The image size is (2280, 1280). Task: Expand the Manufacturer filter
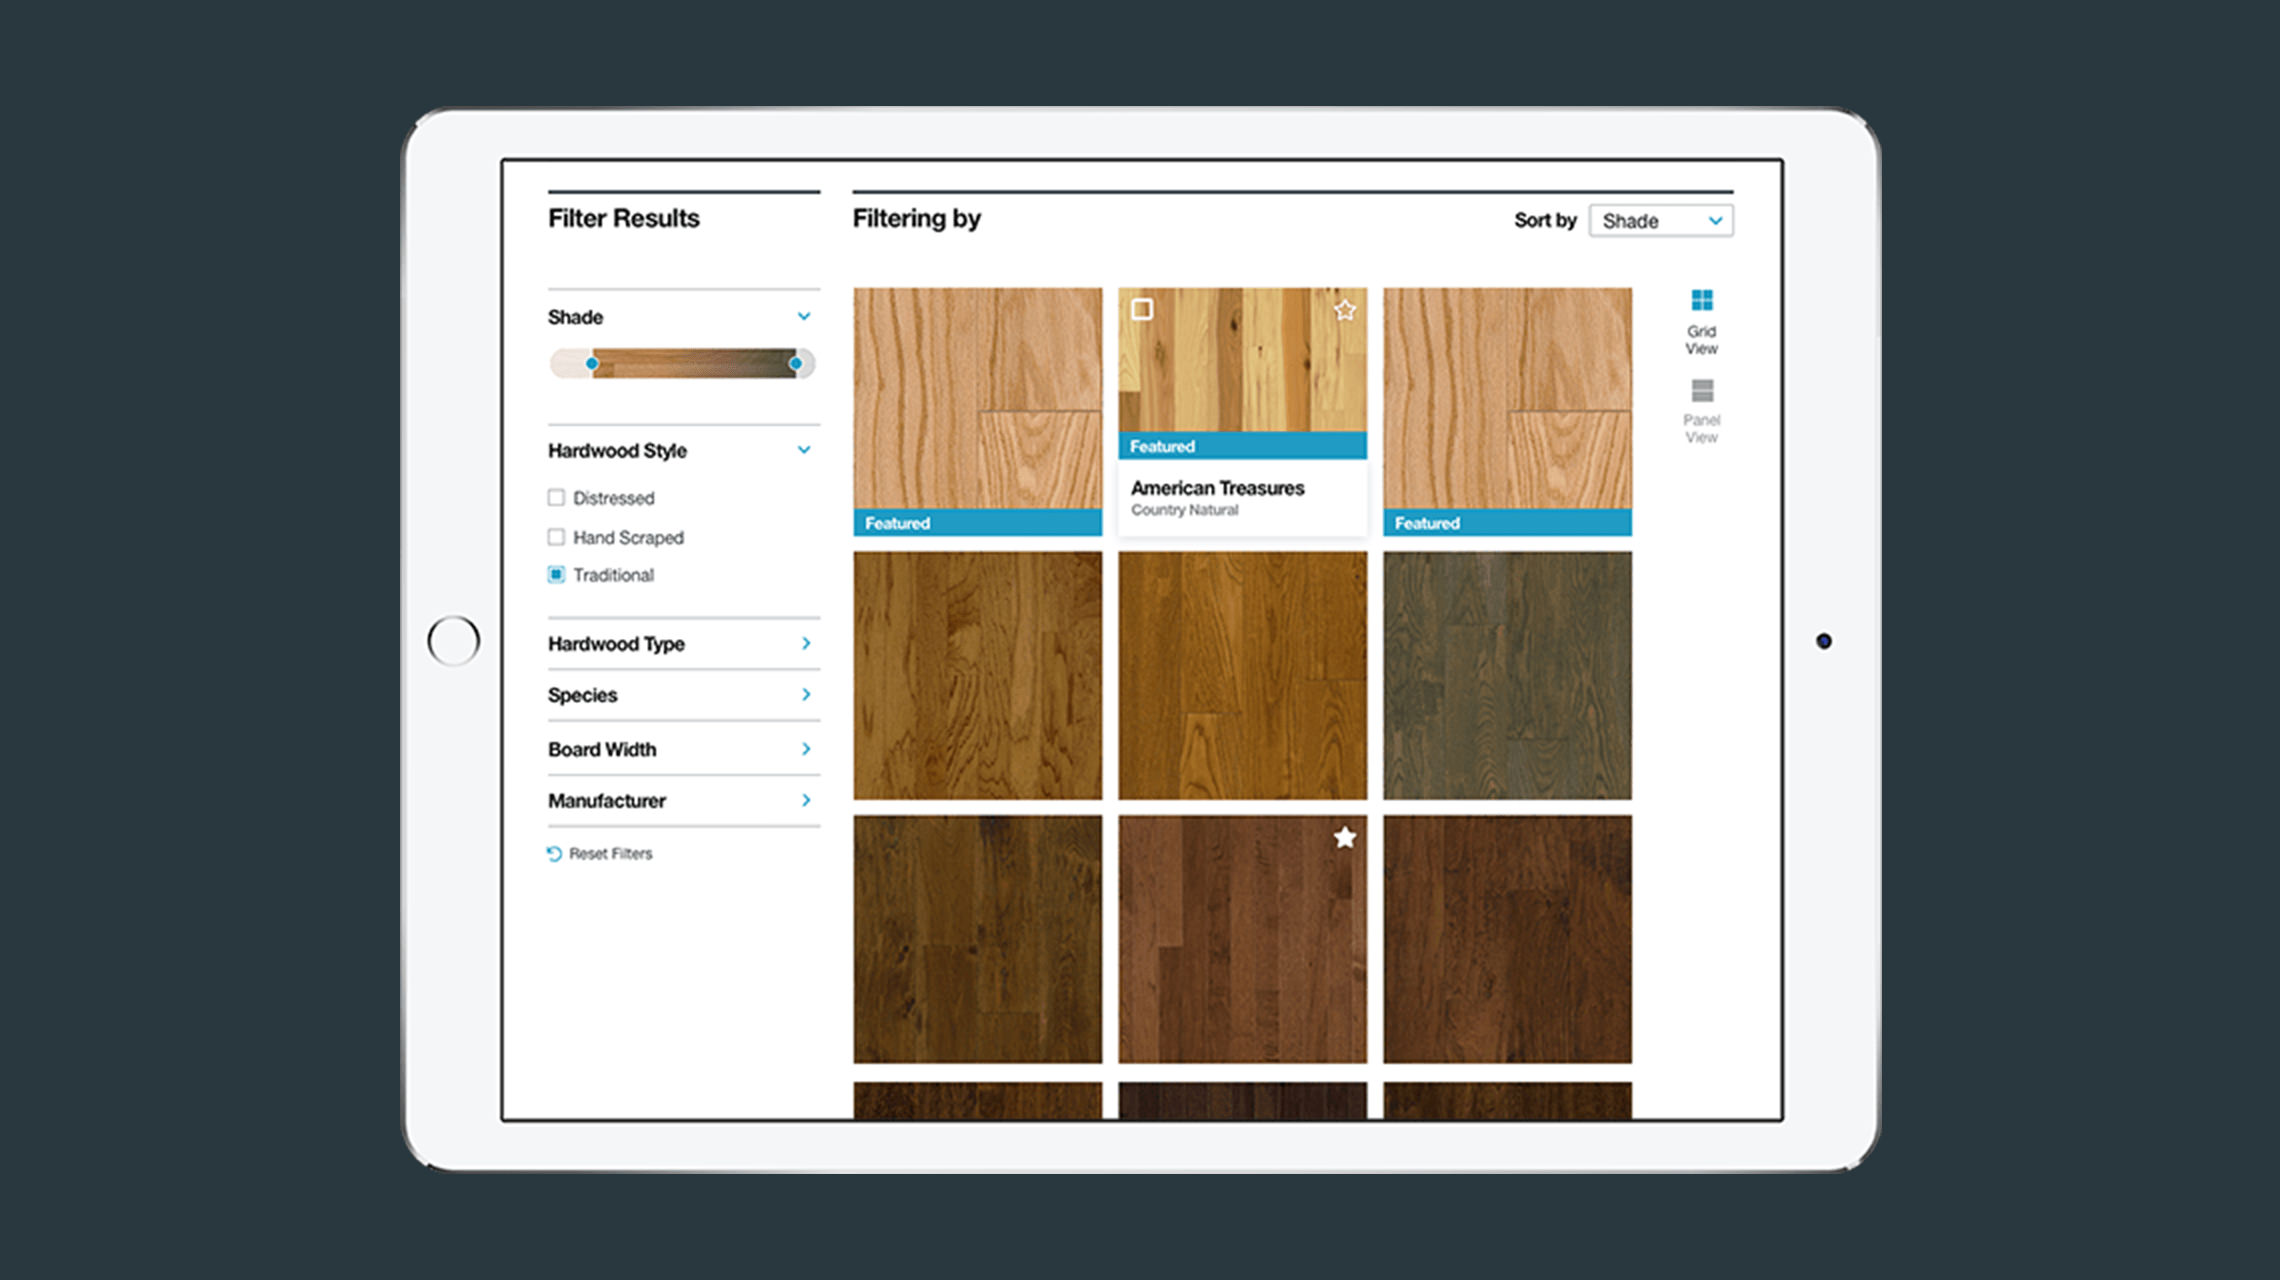coord(684,801)
